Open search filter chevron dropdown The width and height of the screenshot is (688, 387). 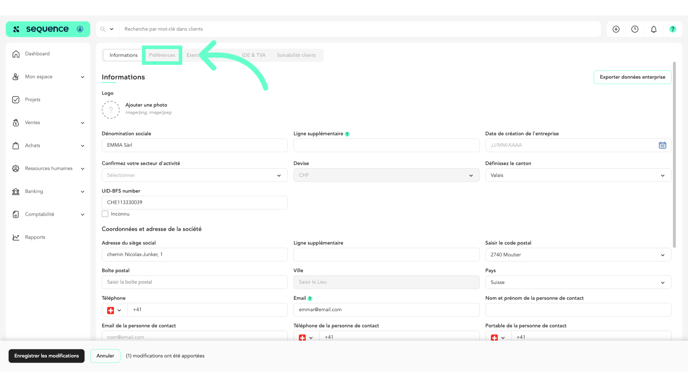click(111, 29)
